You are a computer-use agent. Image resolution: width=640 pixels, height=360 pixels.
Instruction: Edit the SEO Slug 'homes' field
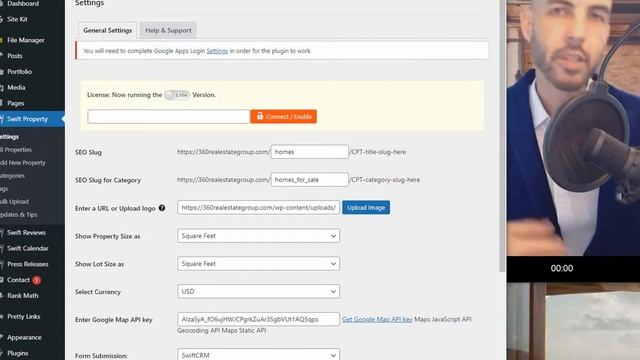(309, 152)
